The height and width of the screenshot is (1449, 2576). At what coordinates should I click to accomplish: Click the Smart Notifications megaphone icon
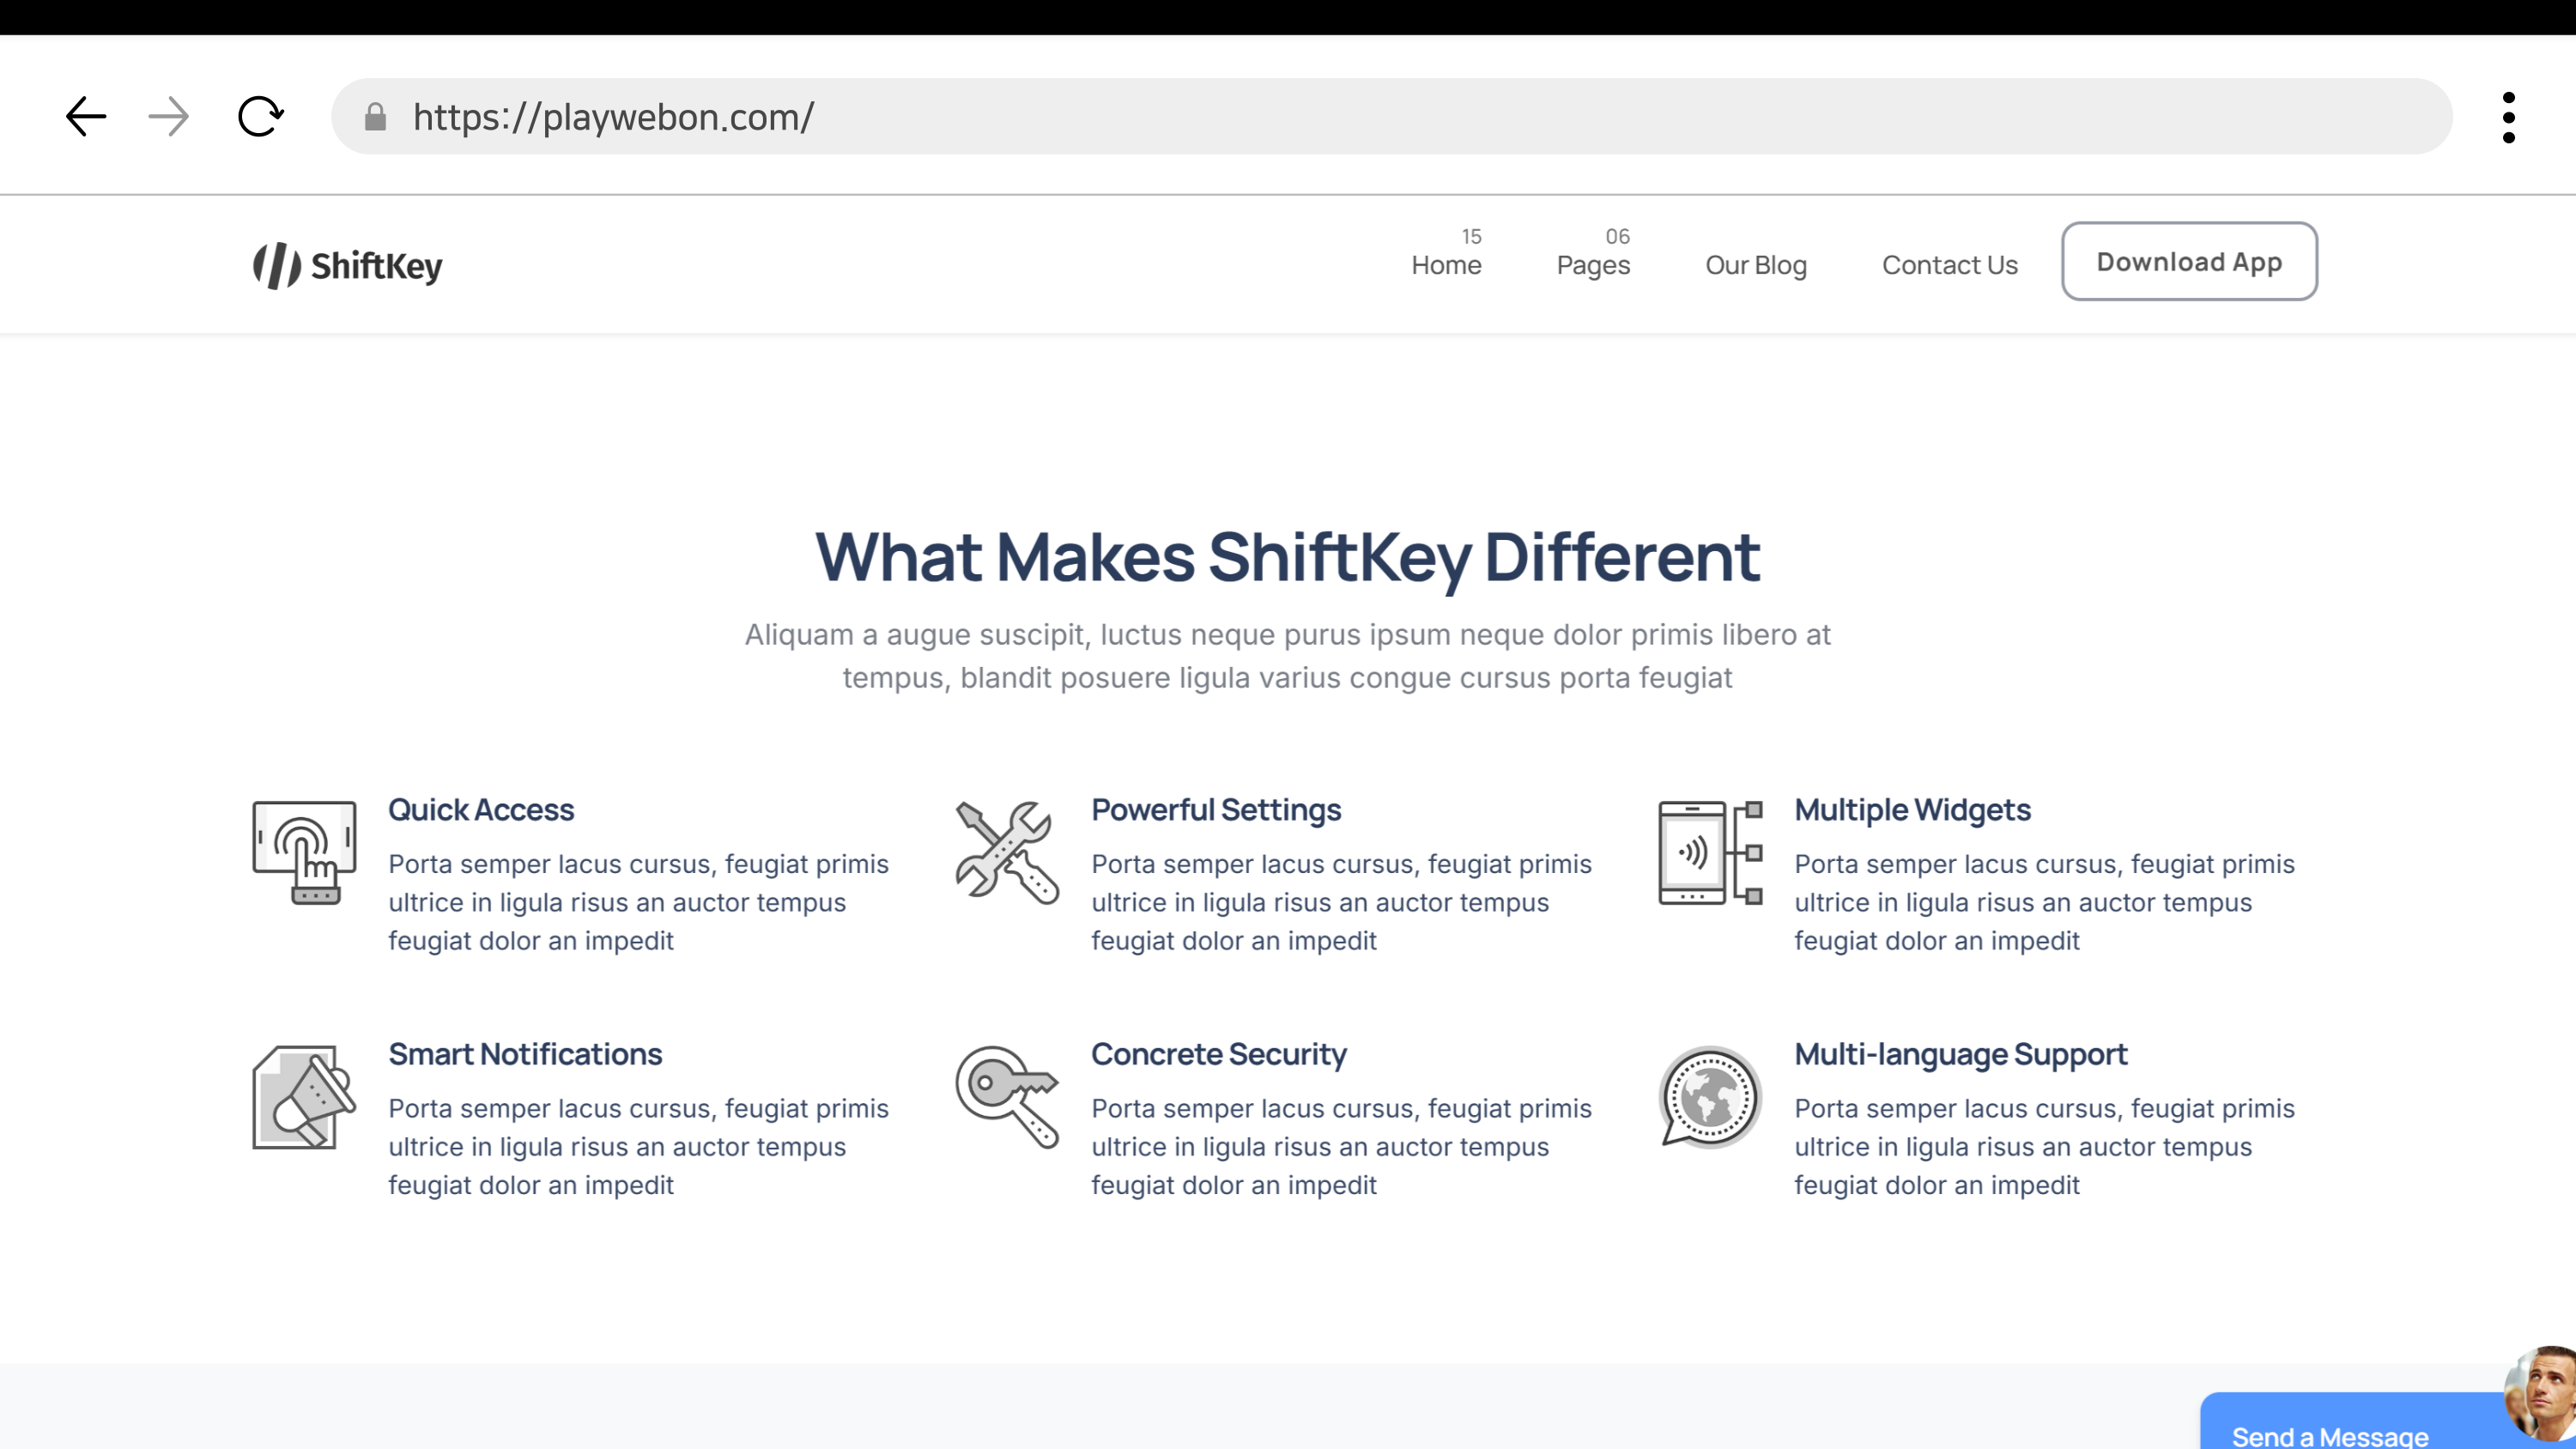click(304, 1097)
